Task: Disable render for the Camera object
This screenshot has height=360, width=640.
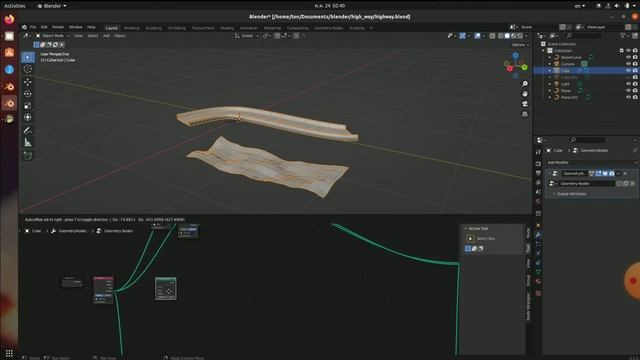Action: click(635, 64)
